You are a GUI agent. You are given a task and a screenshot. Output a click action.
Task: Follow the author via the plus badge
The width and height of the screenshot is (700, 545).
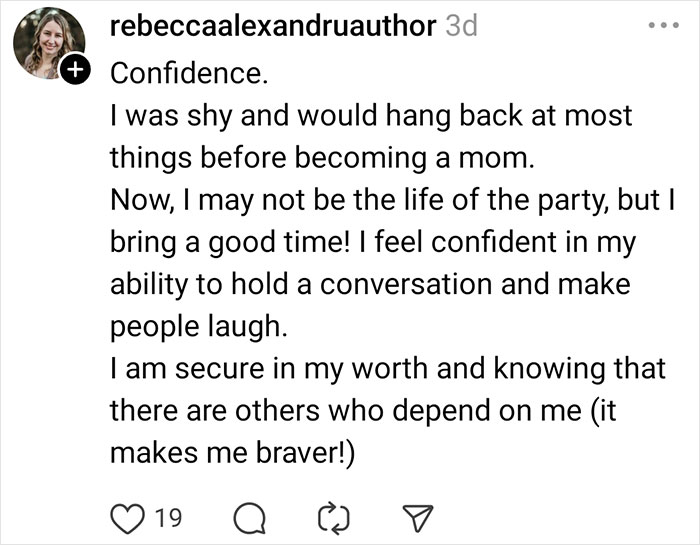tap(75, 71)
